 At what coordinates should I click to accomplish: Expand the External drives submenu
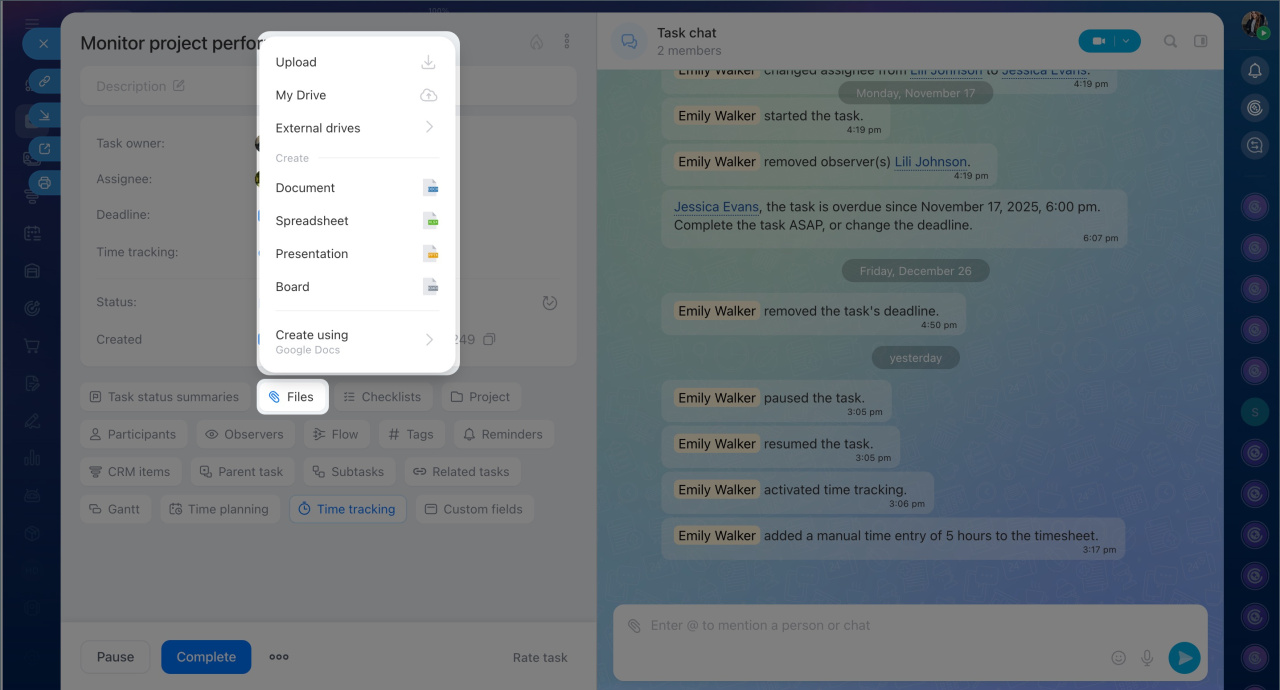pos(356,128)
